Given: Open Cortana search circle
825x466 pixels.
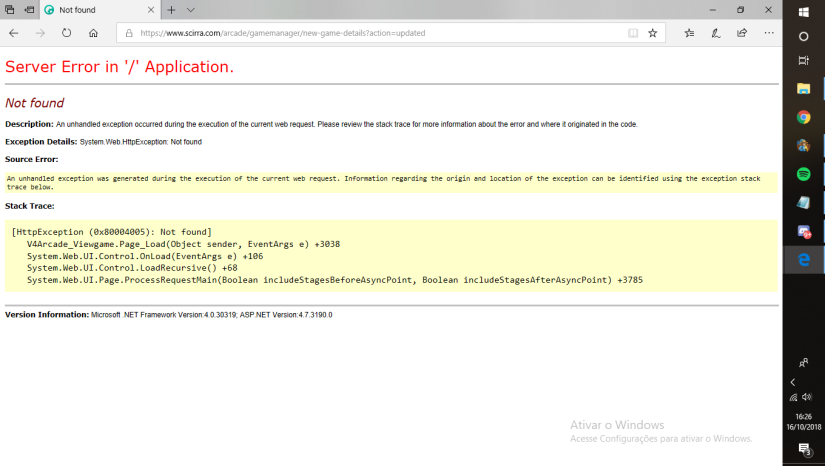Looking at the screenshot, I should tap(803, 36).
